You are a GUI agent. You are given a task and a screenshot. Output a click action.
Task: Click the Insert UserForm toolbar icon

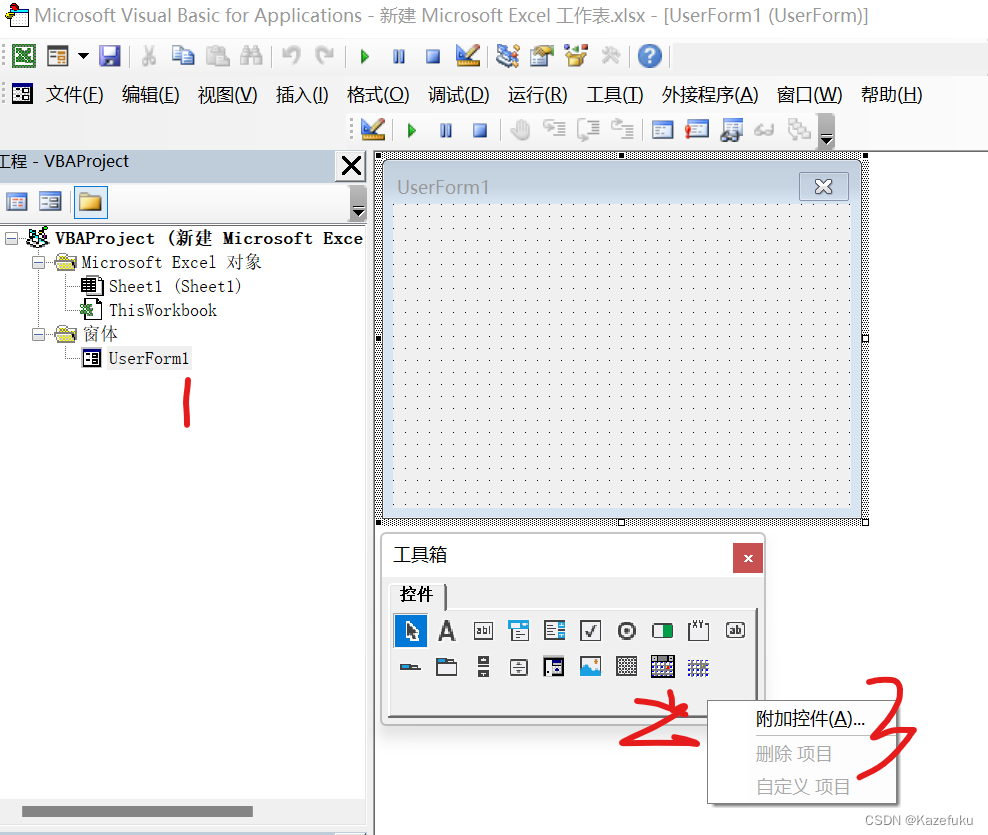pyautogui.click(x=57, y=57)
